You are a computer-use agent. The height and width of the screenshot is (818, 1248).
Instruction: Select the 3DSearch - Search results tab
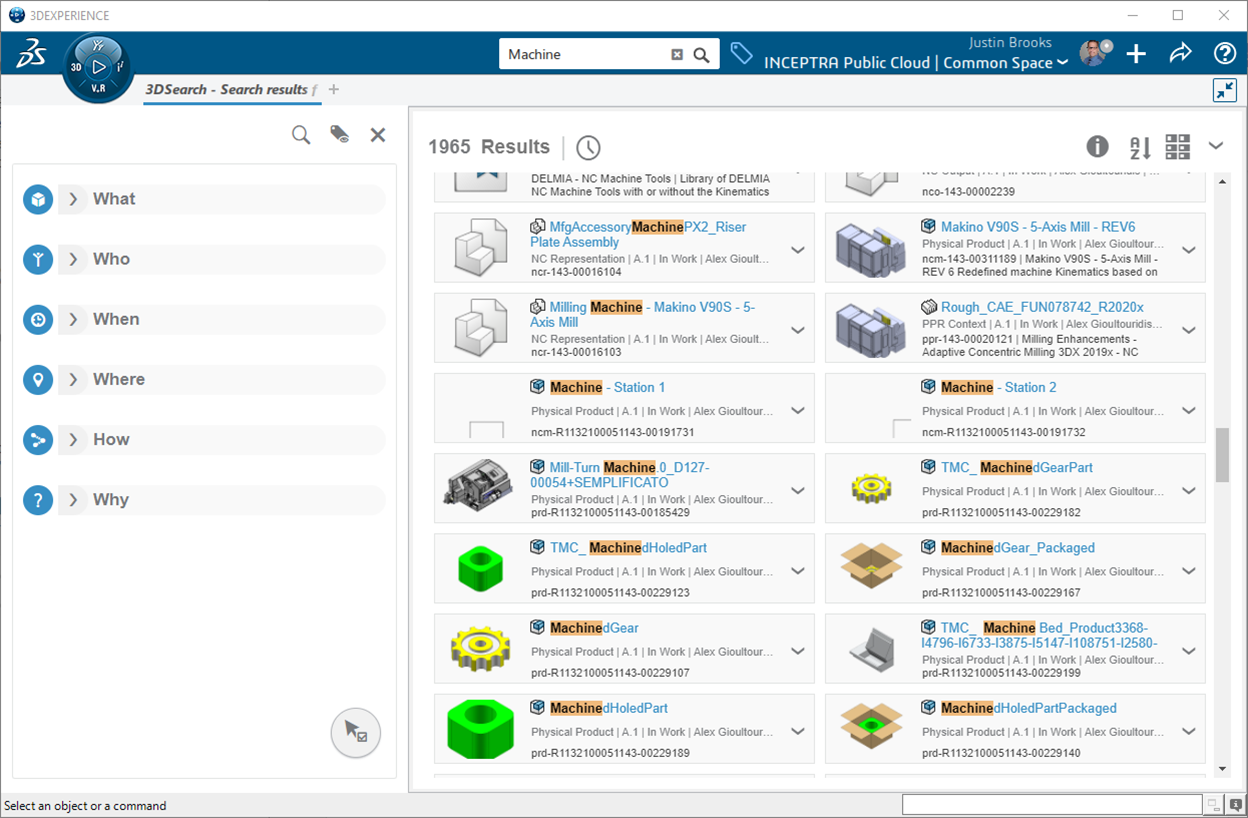[x=226, y=90]
